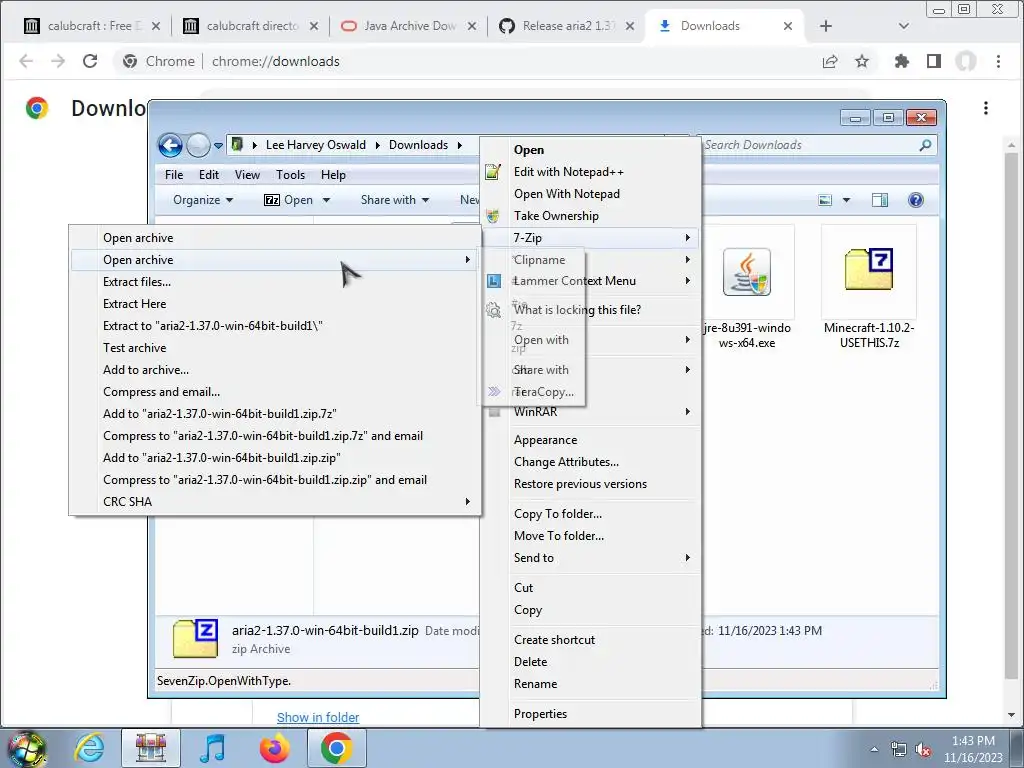The width and height of the screenshot is (1024, 768).
Task: Click Explorer back navigation arrow
Action: pos(170,145)
